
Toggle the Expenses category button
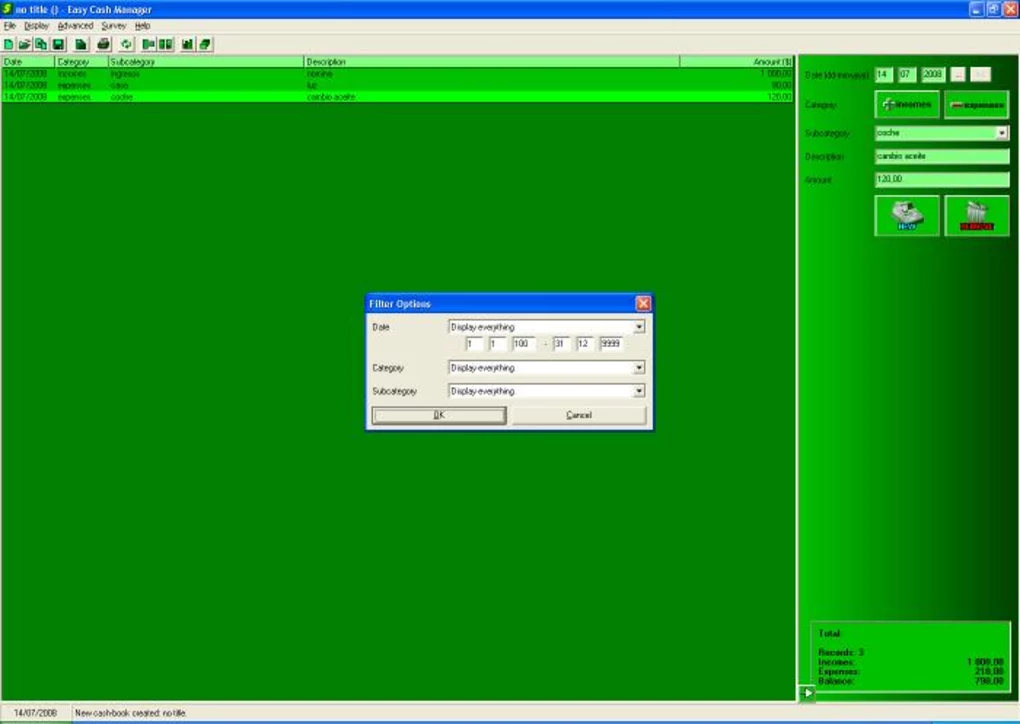click(978, 104)
